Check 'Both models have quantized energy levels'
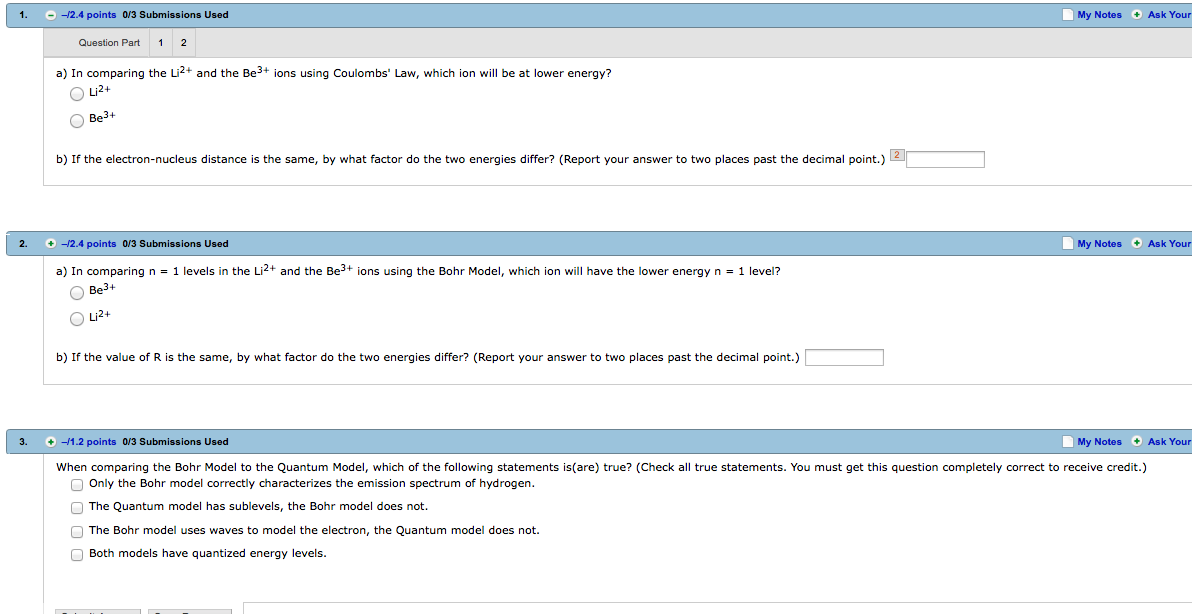This screenshot has width=1192, height=614. (x=77, y=555)
